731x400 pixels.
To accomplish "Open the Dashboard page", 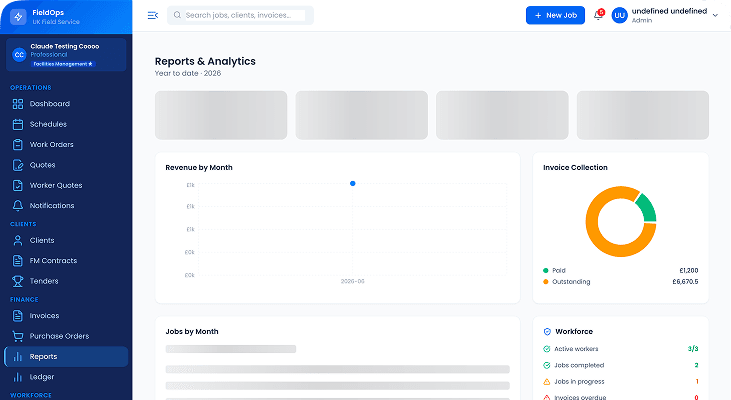I will point(66,104).
